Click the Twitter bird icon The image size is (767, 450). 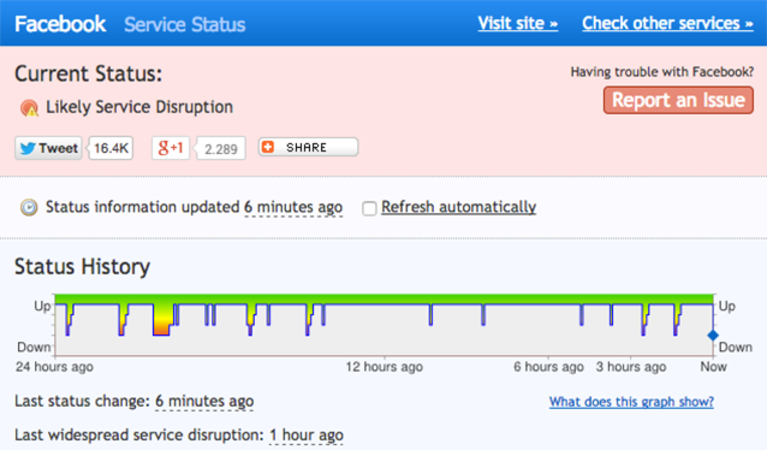click(x=28, y=148)
